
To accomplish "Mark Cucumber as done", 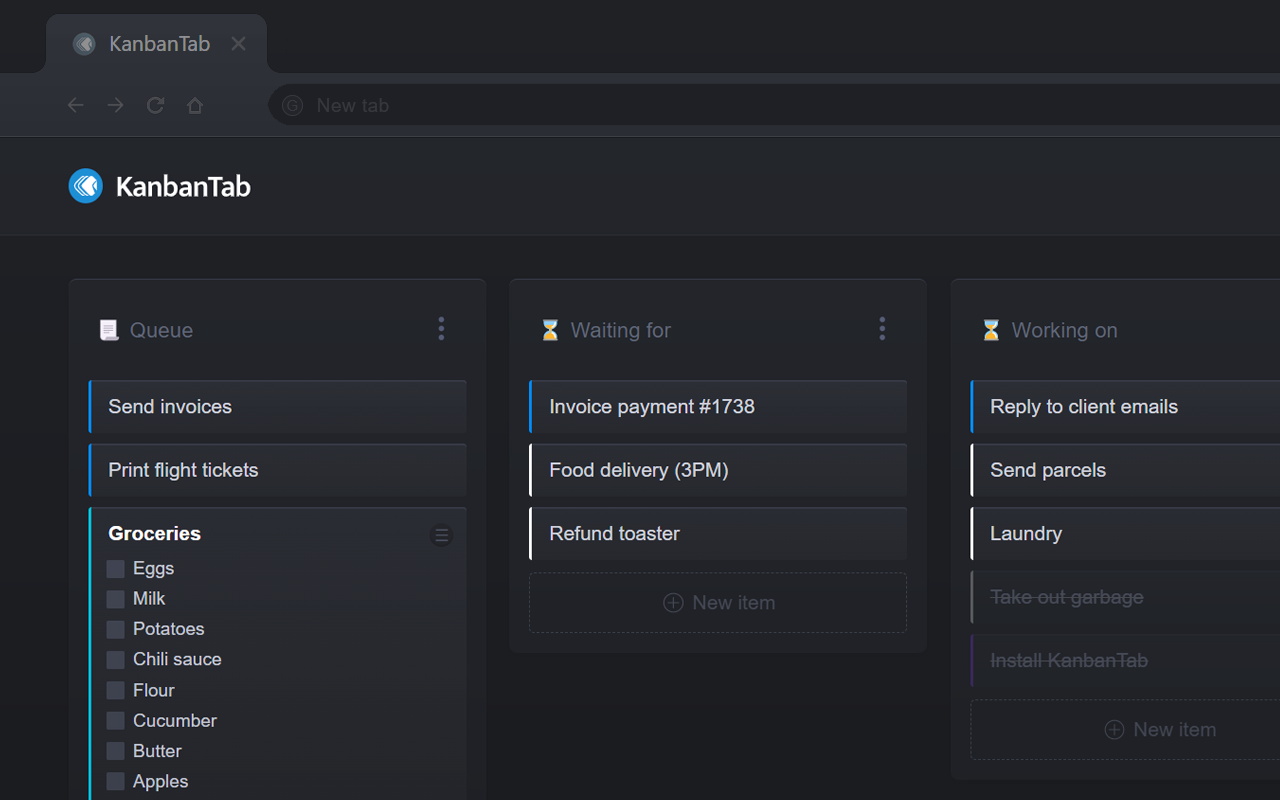I will 116,721.
